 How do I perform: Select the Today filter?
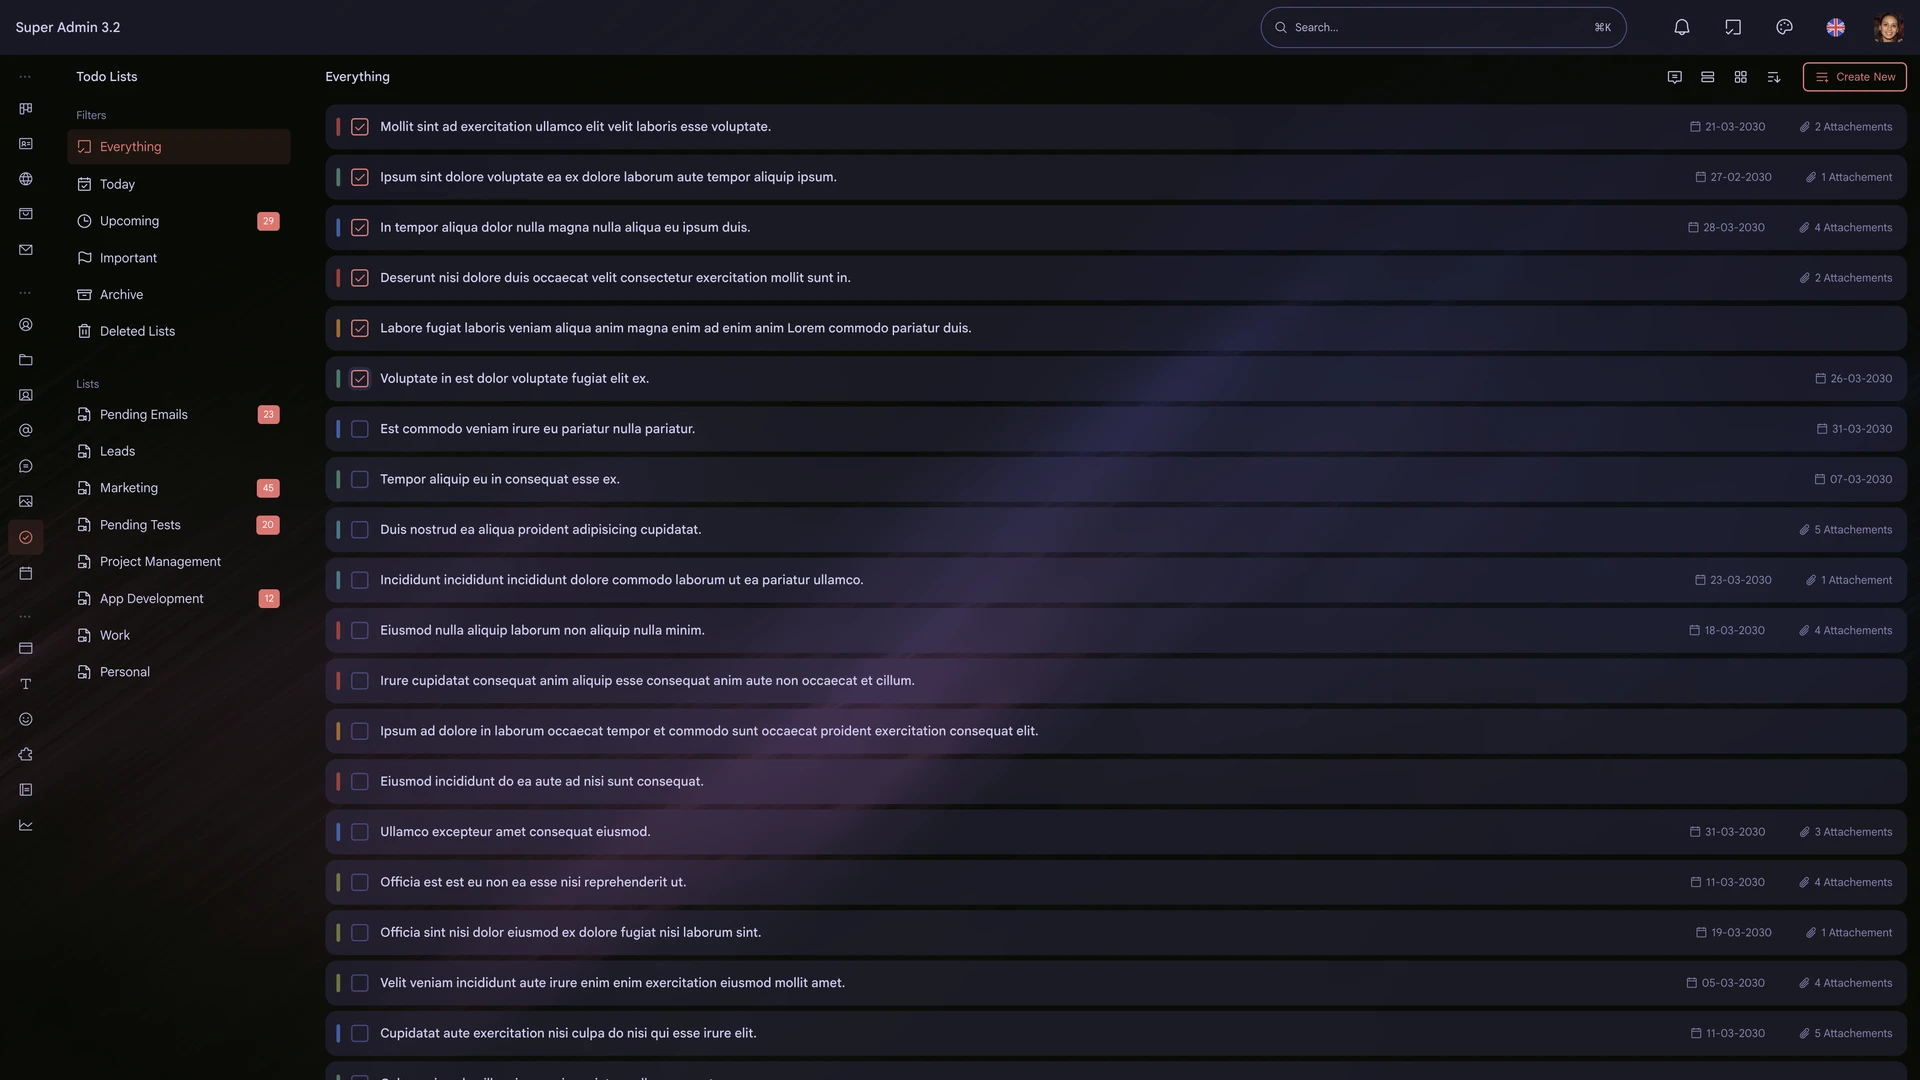point(179,184)
